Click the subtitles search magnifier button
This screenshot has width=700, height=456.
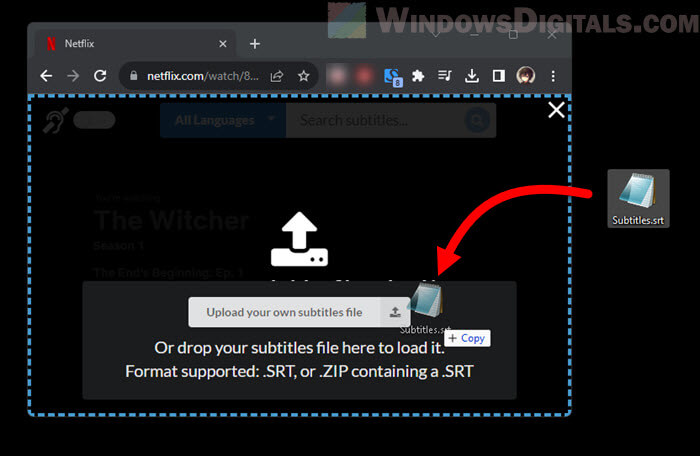point(477,120)
